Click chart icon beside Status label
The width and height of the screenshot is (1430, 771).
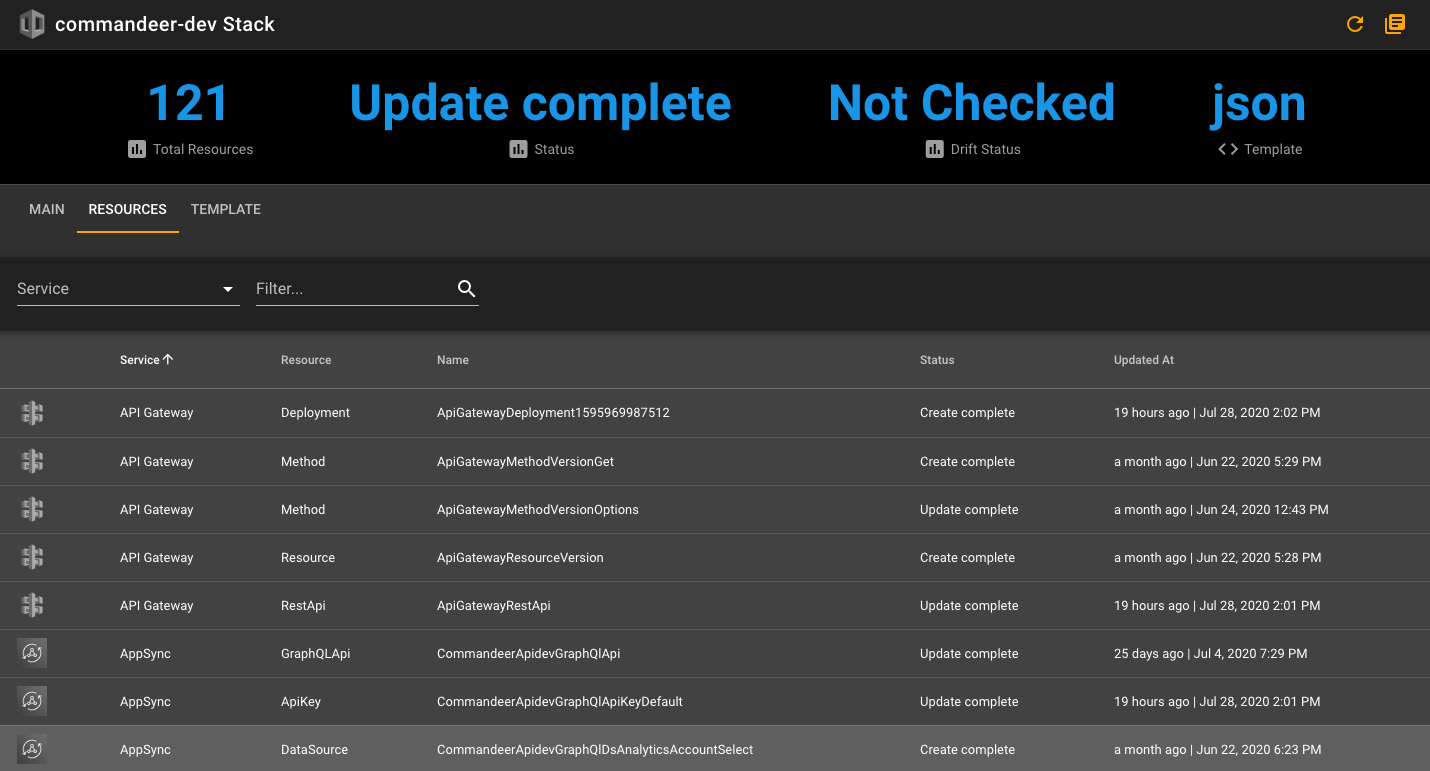click(518, 149)
